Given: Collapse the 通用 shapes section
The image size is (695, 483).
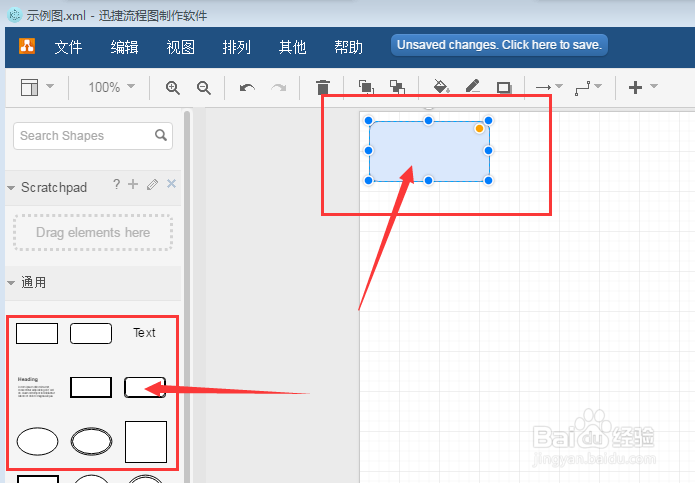Looking at the screenshot, I should coord(11,283).
